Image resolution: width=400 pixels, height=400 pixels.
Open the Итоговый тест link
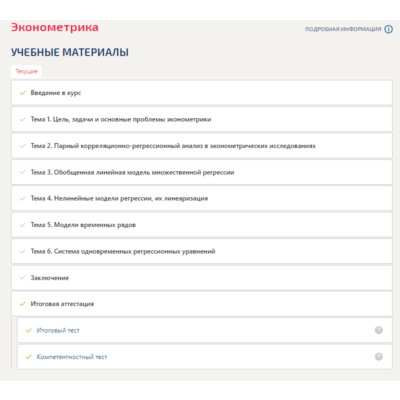tap(58, 330)
